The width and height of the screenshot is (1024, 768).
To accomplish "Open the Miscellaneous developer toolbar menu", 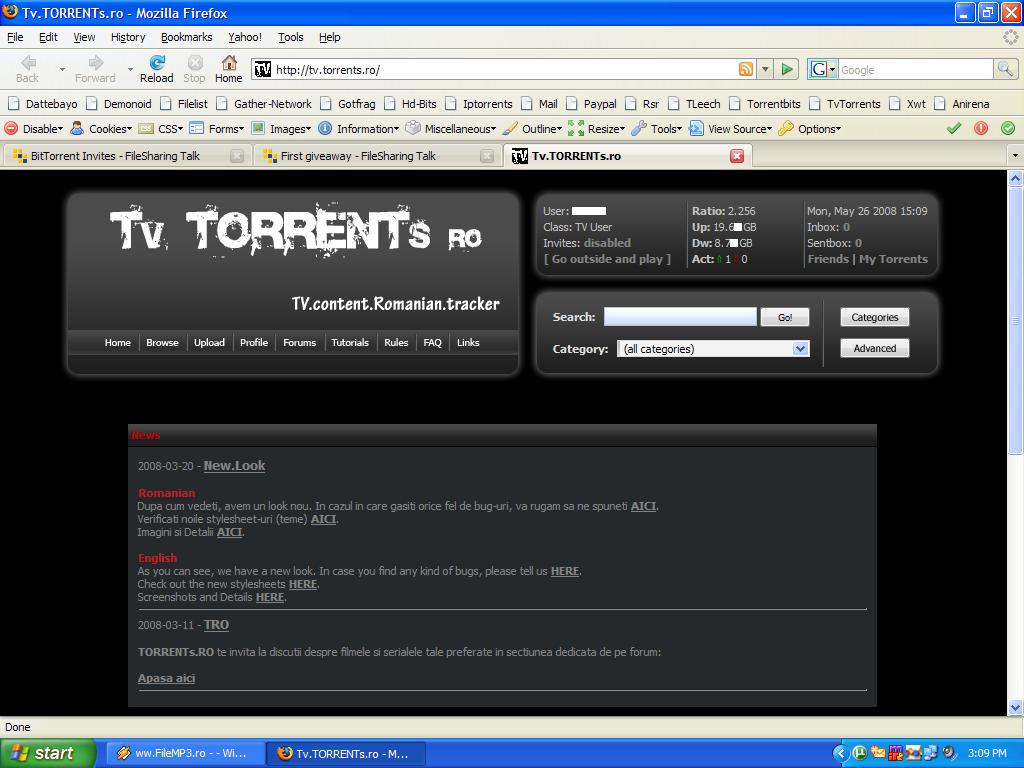I will pos(451,129).
